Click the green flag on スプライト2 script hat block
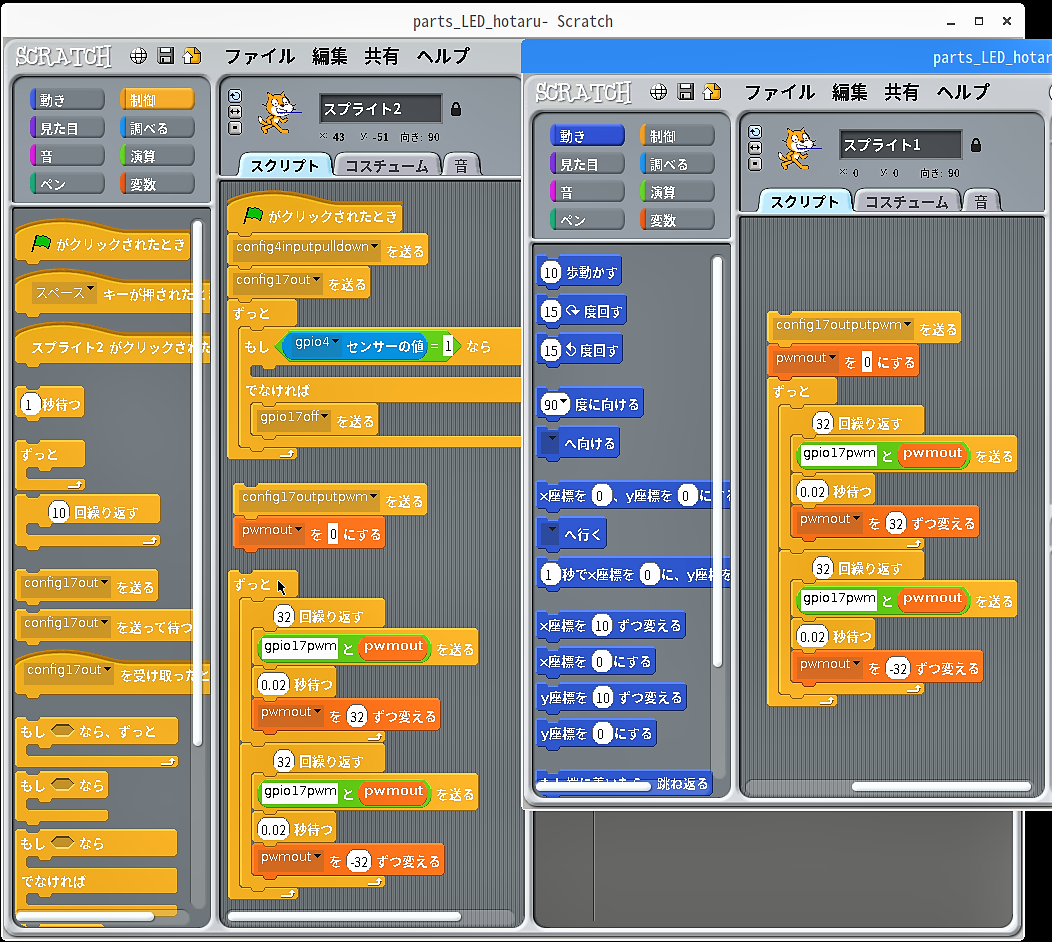 (253, 215)
